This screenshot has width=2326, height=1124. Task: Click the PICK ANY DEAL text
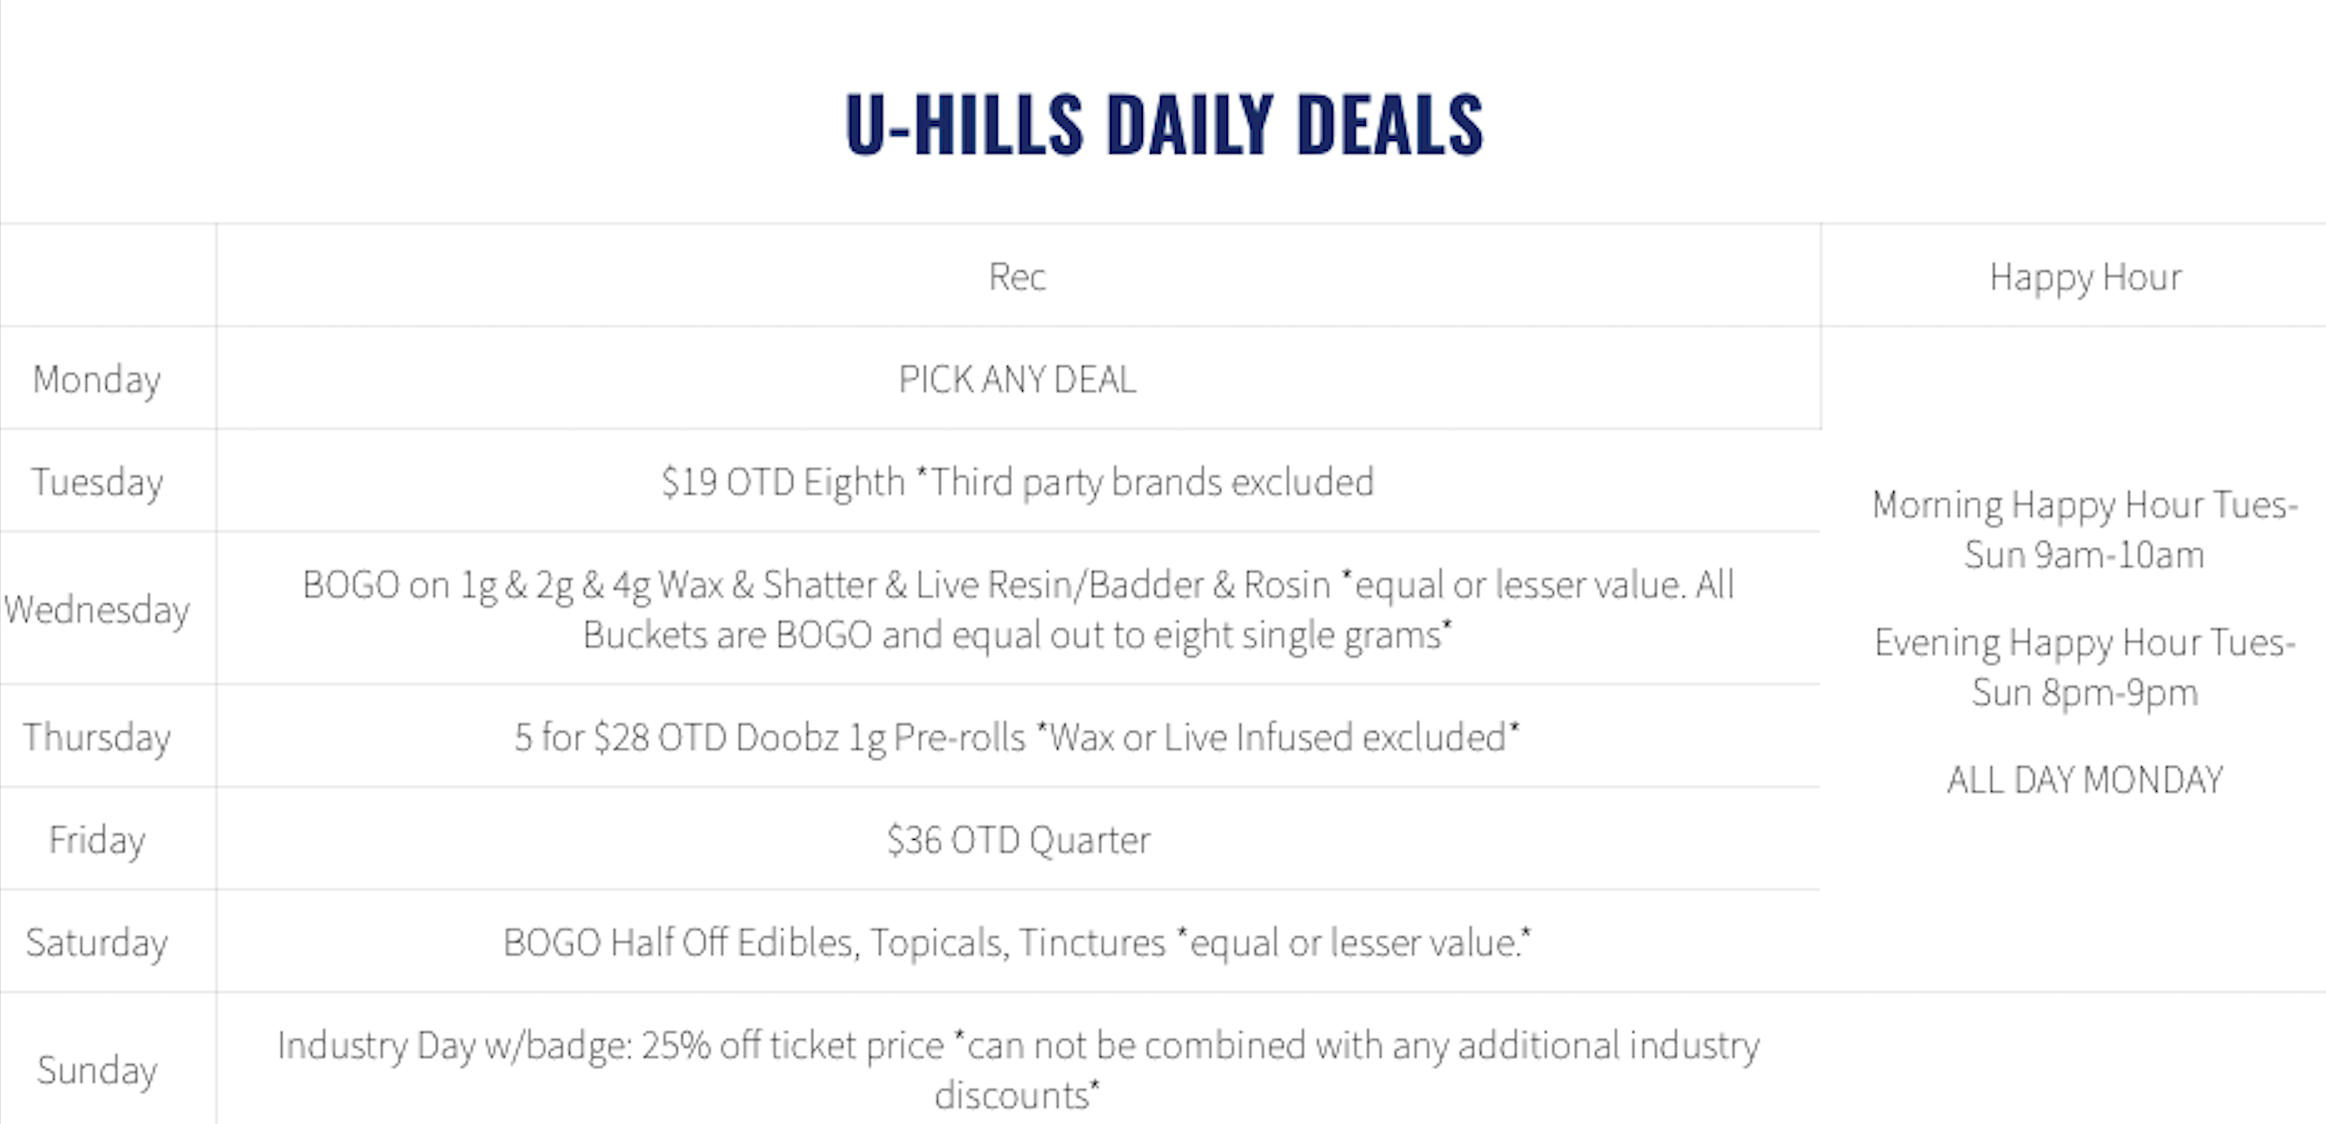pyautogui.click(x=1017, y=380)
